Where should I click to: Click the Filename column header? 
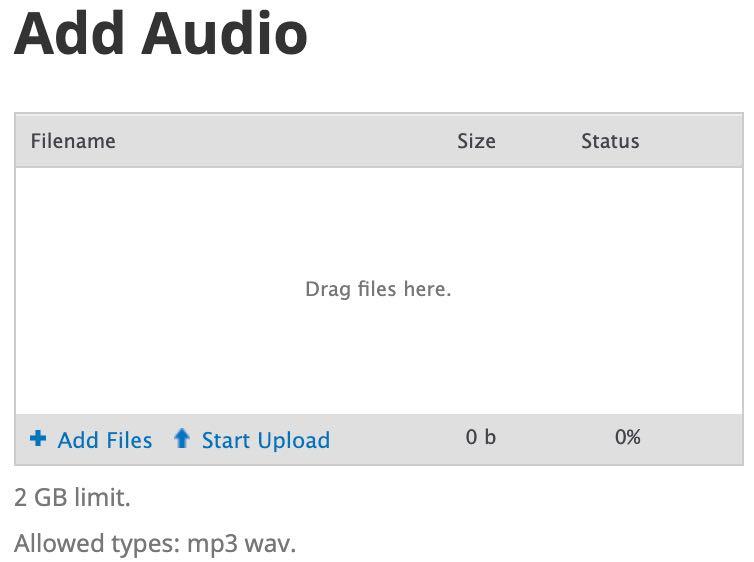pyautogui.click(x=73, y=141)
